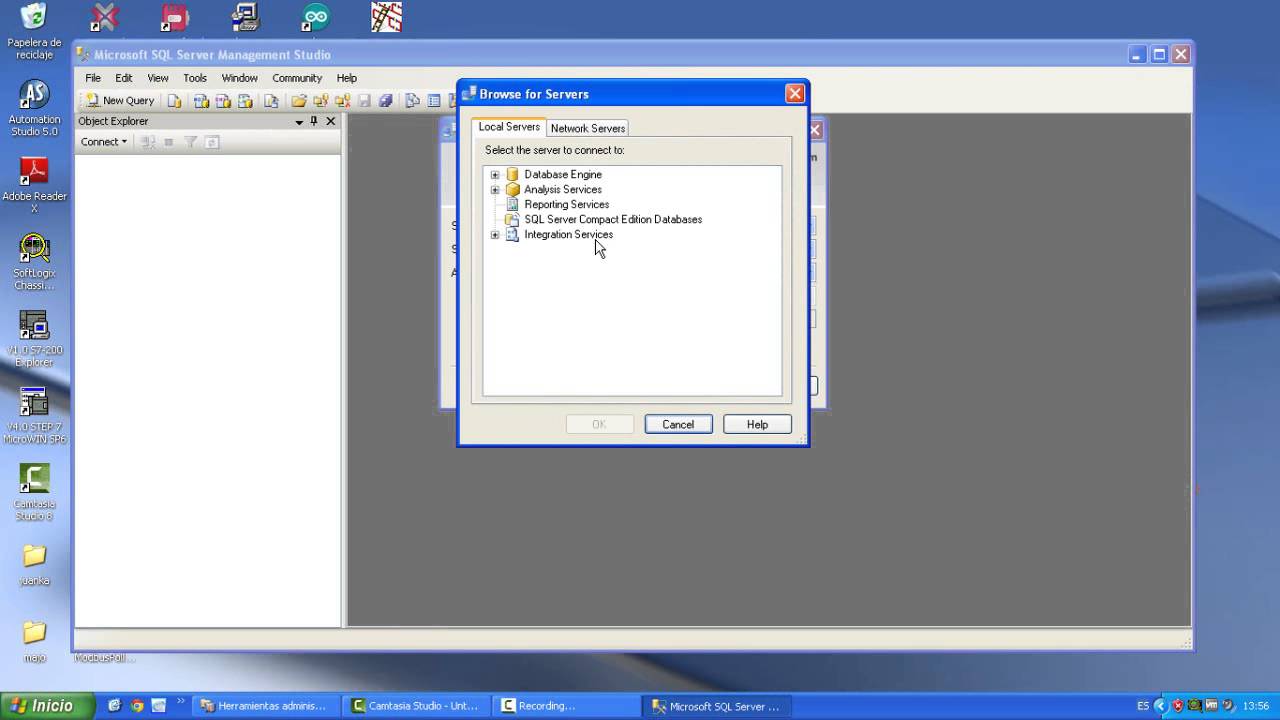Click the Inicio start button
1280x720 pixels.
[47, 706]
